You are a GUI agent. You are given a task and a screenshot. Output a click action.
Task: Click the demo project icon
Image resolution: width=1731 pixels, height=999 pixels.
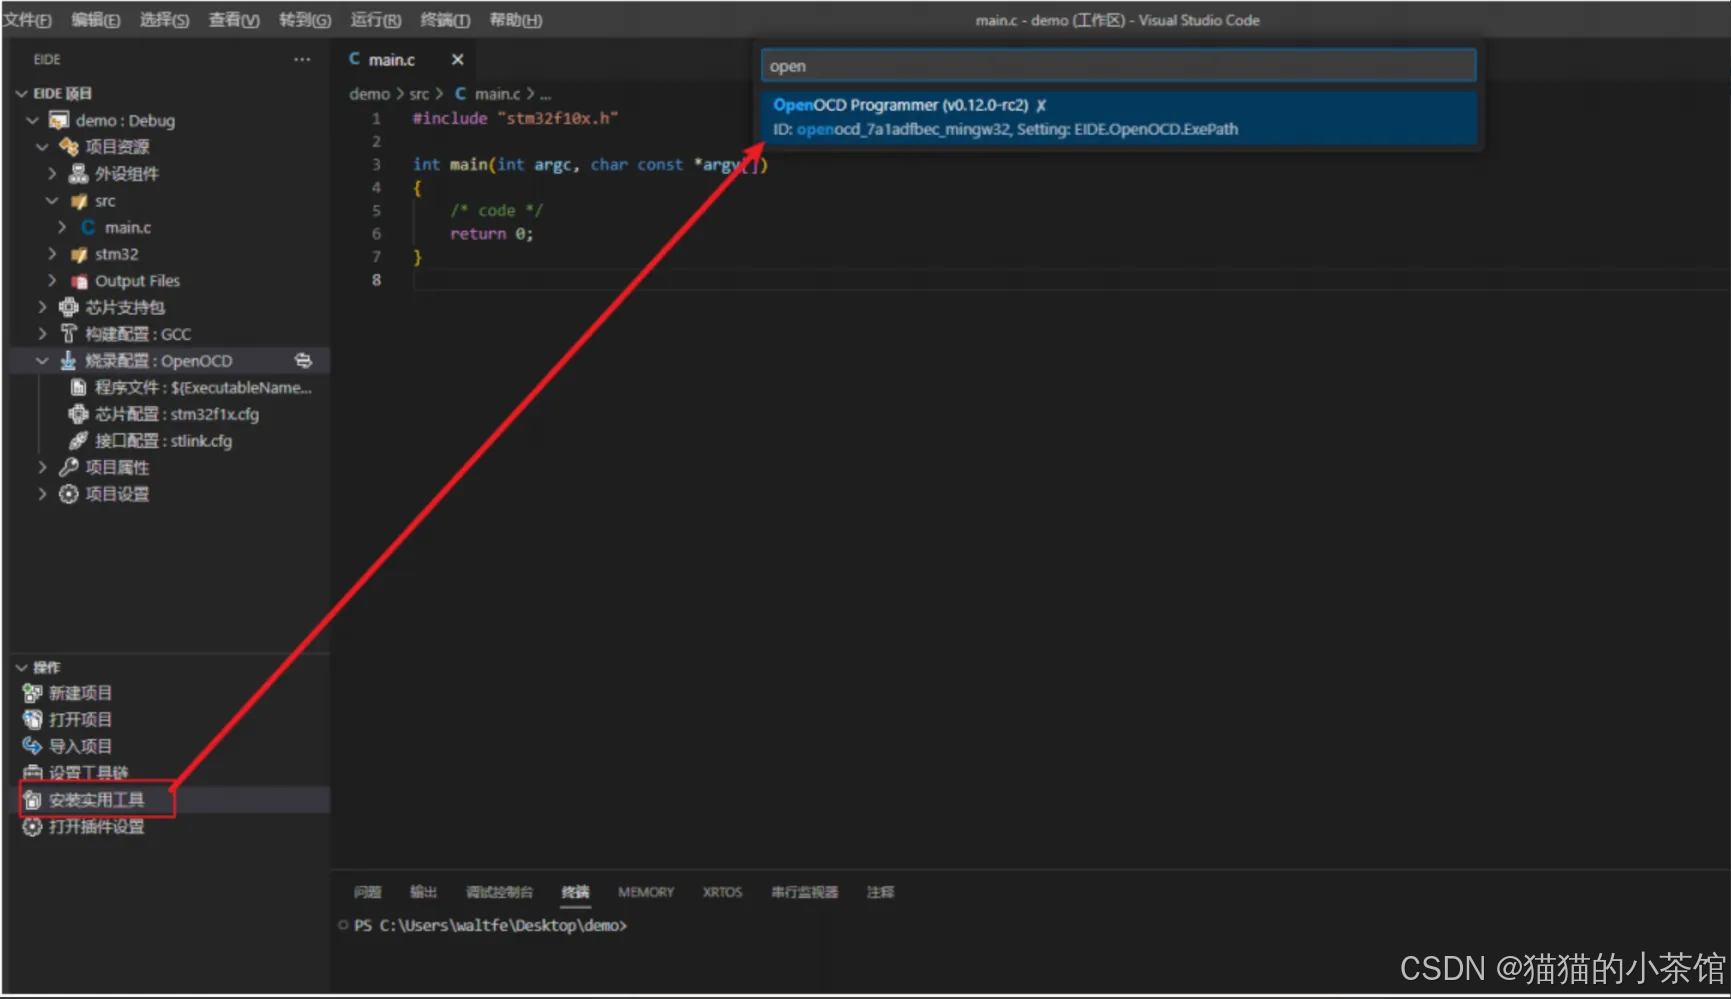click(60, 120)
